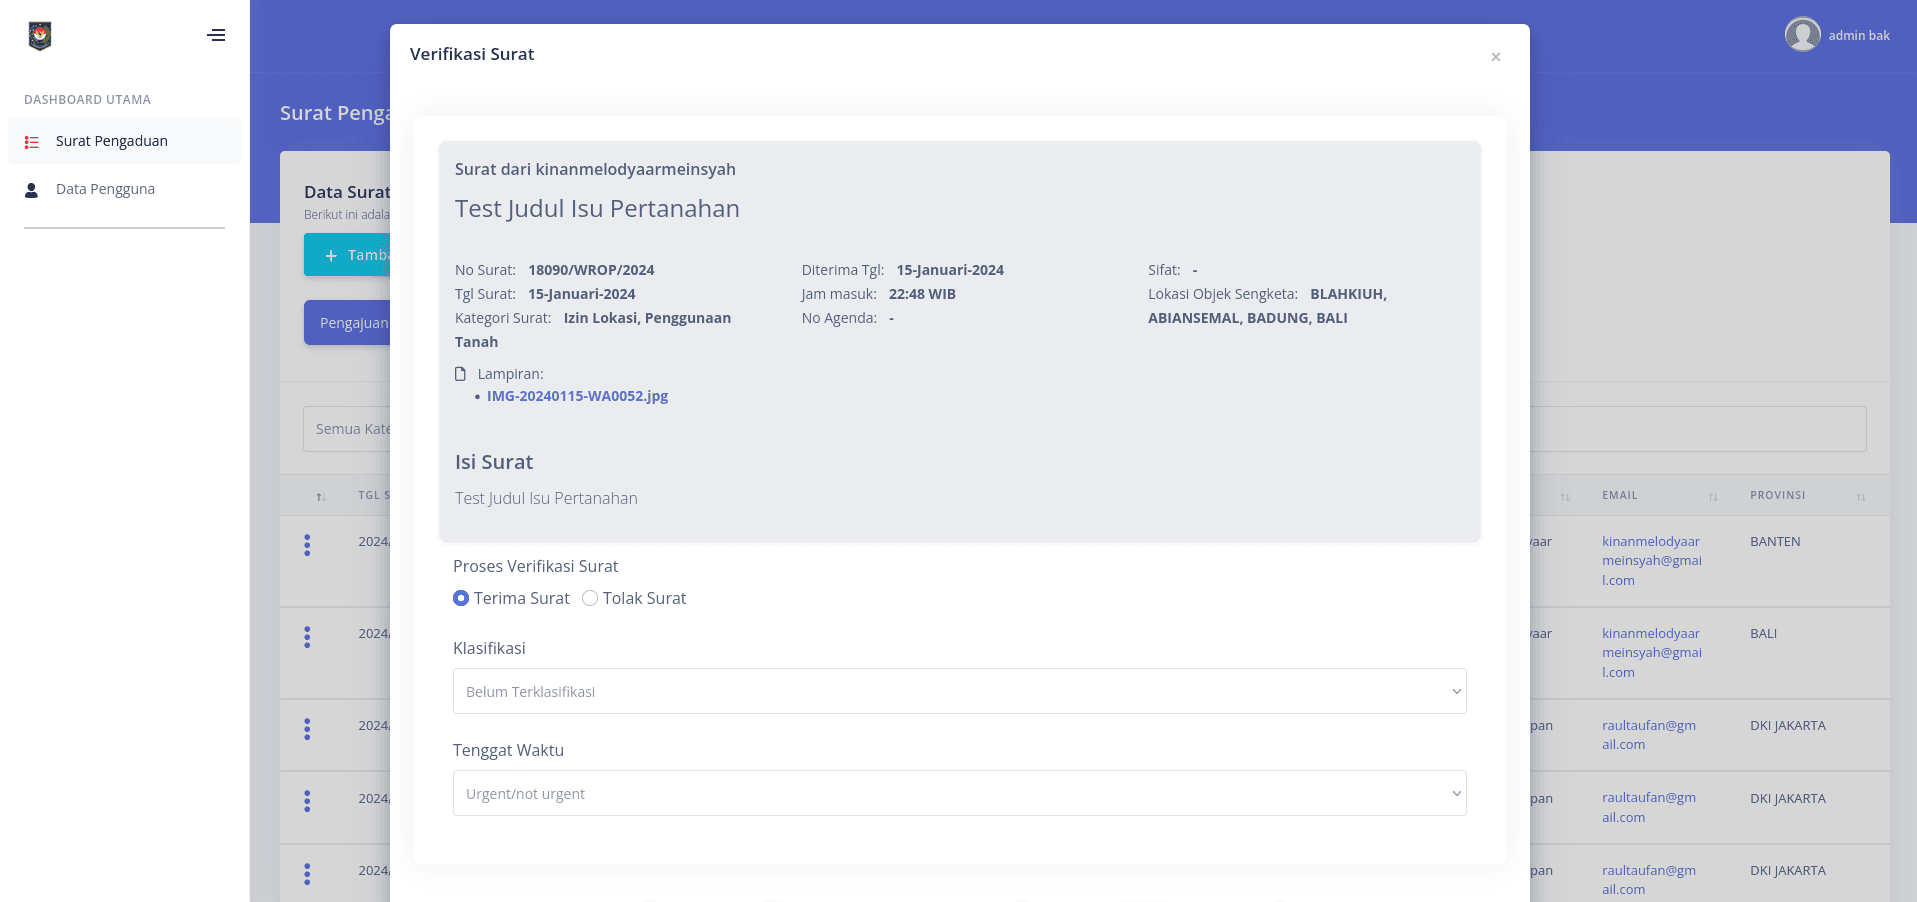The image size is (1917, 902).
Task: Open Surat Pengaduan in the sidebar
Action: pyautogui.click(x=124, y=141)
